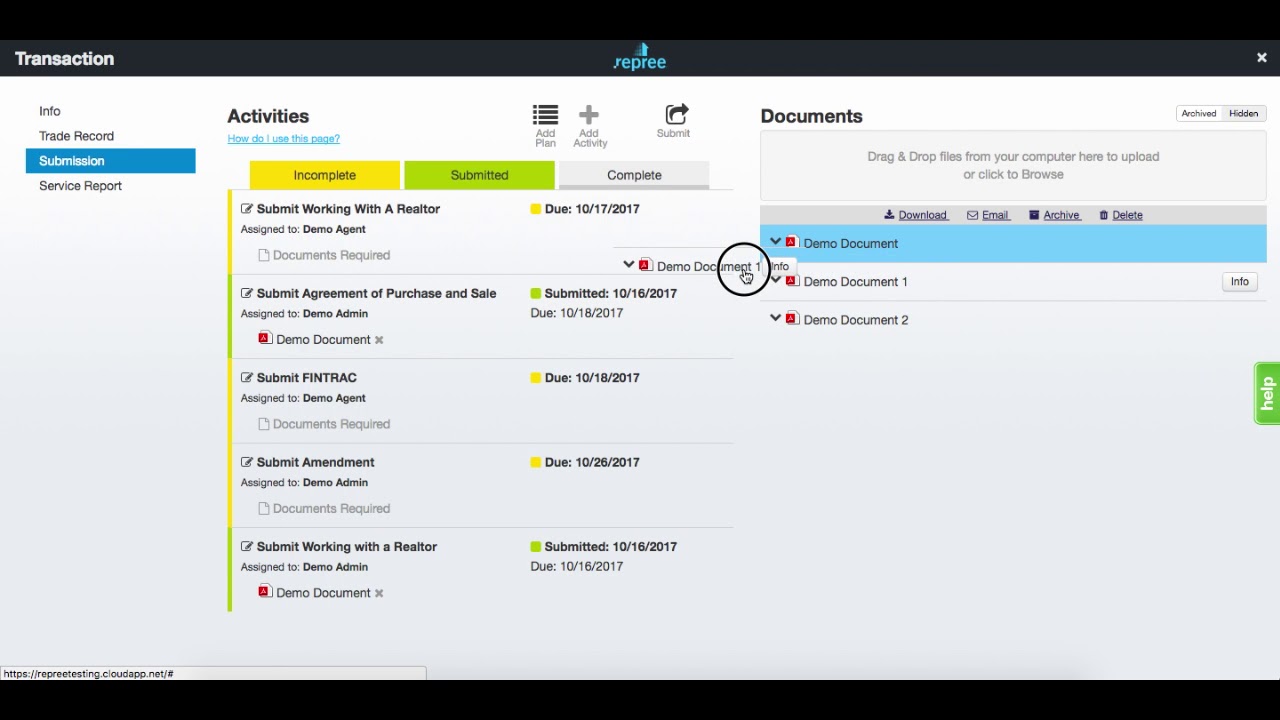This screenshot has width=1280, height=720.
Task: Open 'How do I use this page?' link
Action: click(x=284, y=139)
